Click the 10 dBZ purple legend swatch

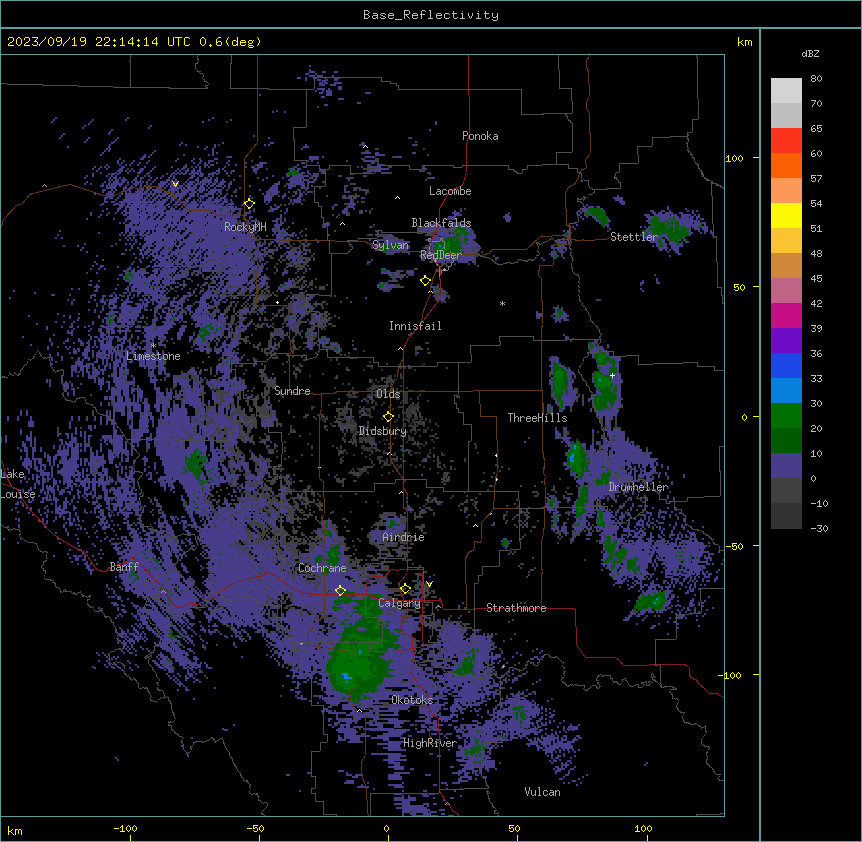pos(786,466)
